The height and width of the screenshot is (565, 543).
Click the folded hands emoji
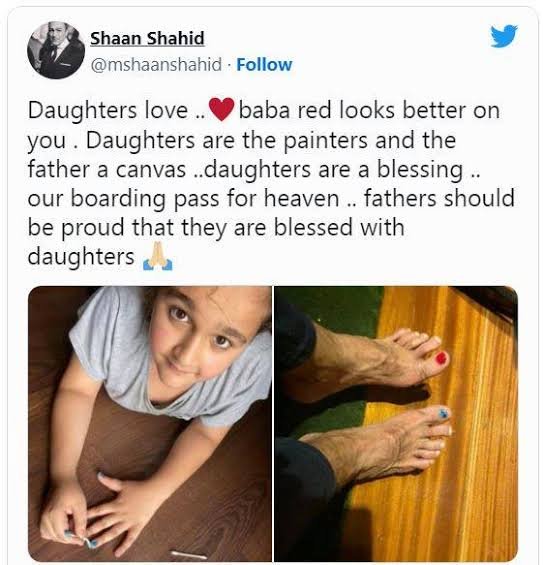coord(158,256)
